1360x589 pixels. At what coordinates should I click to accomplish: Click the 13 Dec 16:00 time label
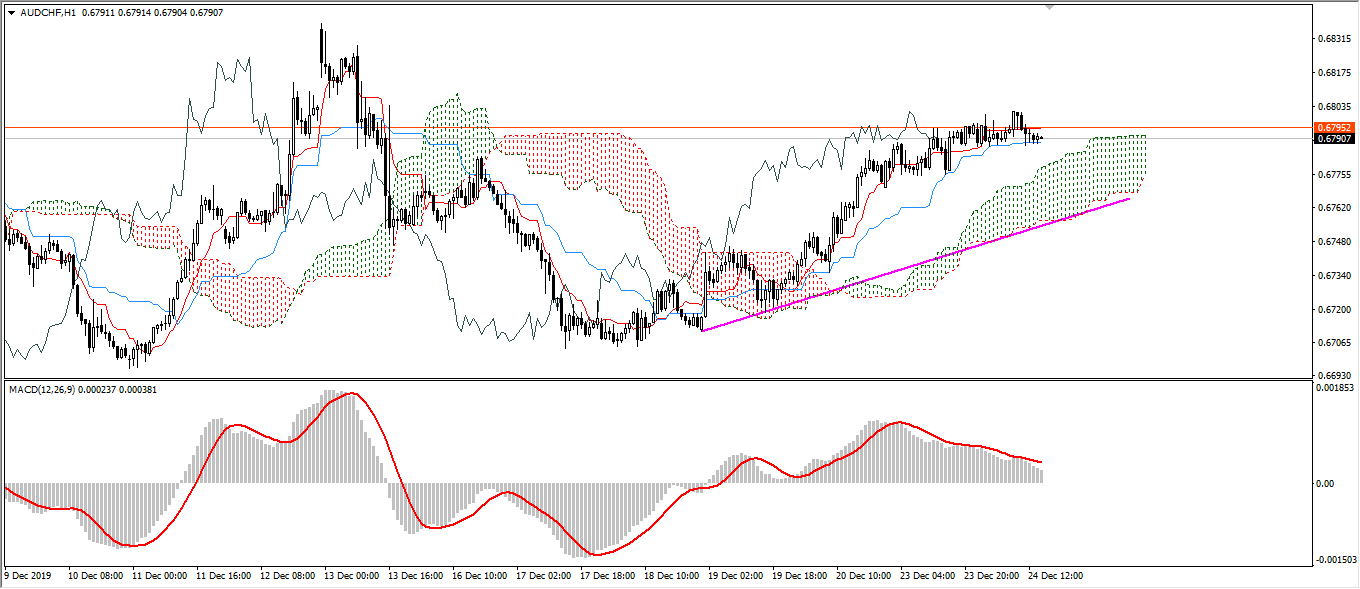point(417,577)
